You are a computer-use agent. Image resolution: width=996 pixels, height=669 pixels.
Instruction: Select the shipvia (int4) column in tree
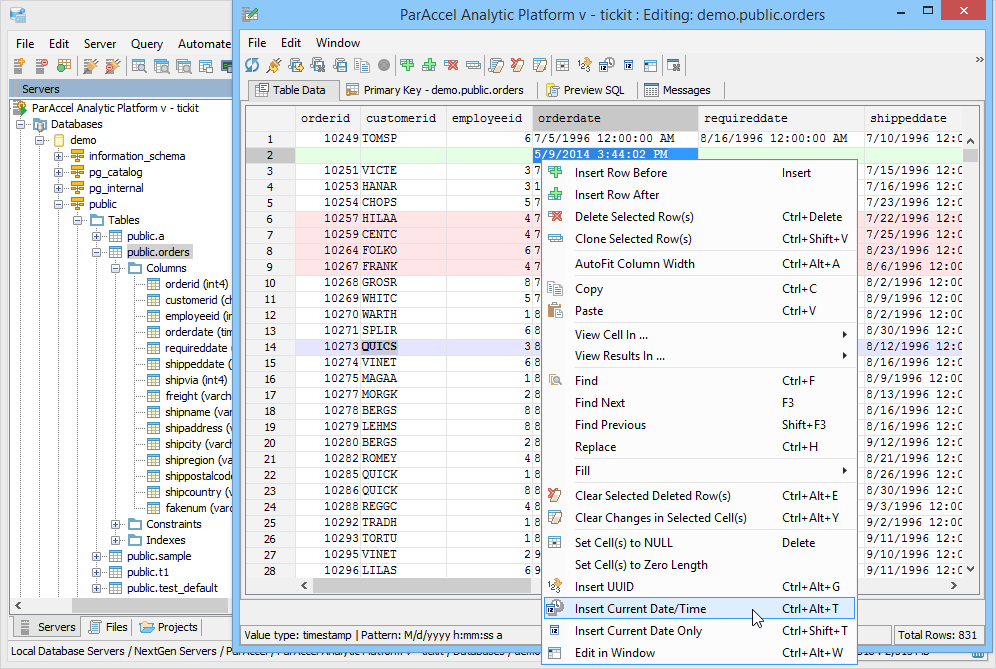(196, 380)
